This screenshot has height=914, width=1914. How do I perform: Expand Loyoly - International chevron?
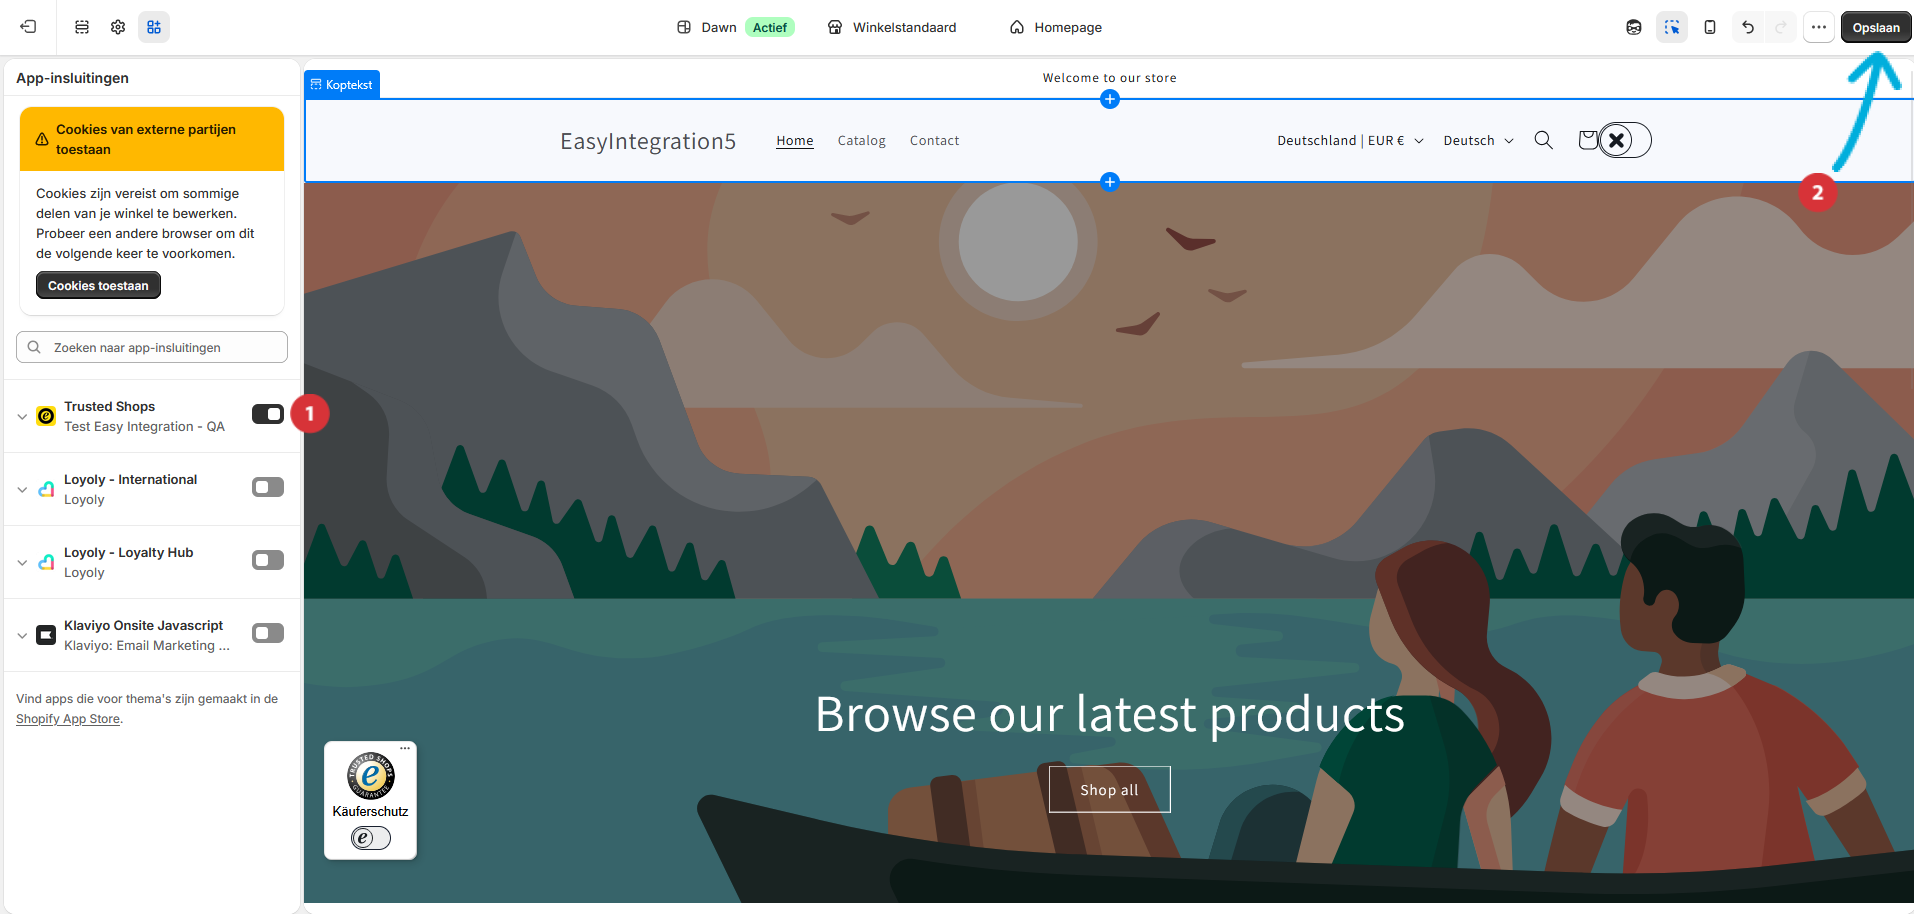22,489
